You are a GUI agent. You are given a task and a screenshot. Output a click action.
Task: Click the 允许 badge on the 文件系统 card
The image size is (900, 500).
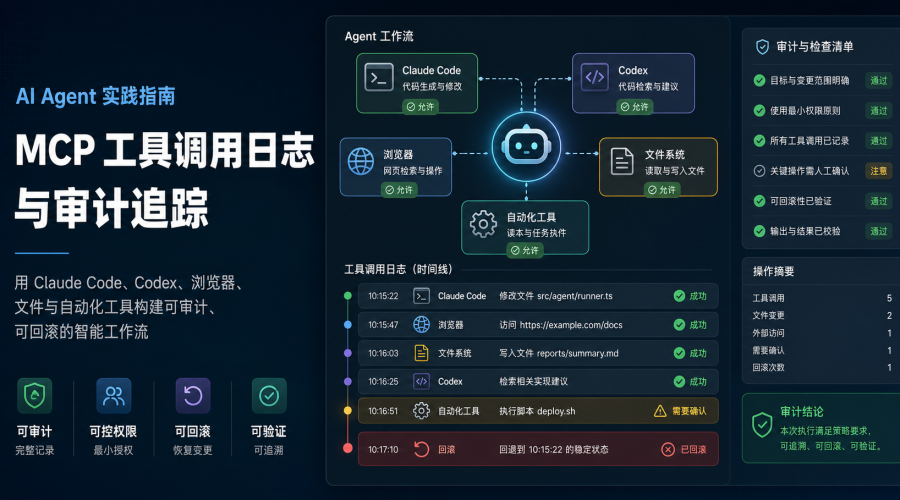662,190
